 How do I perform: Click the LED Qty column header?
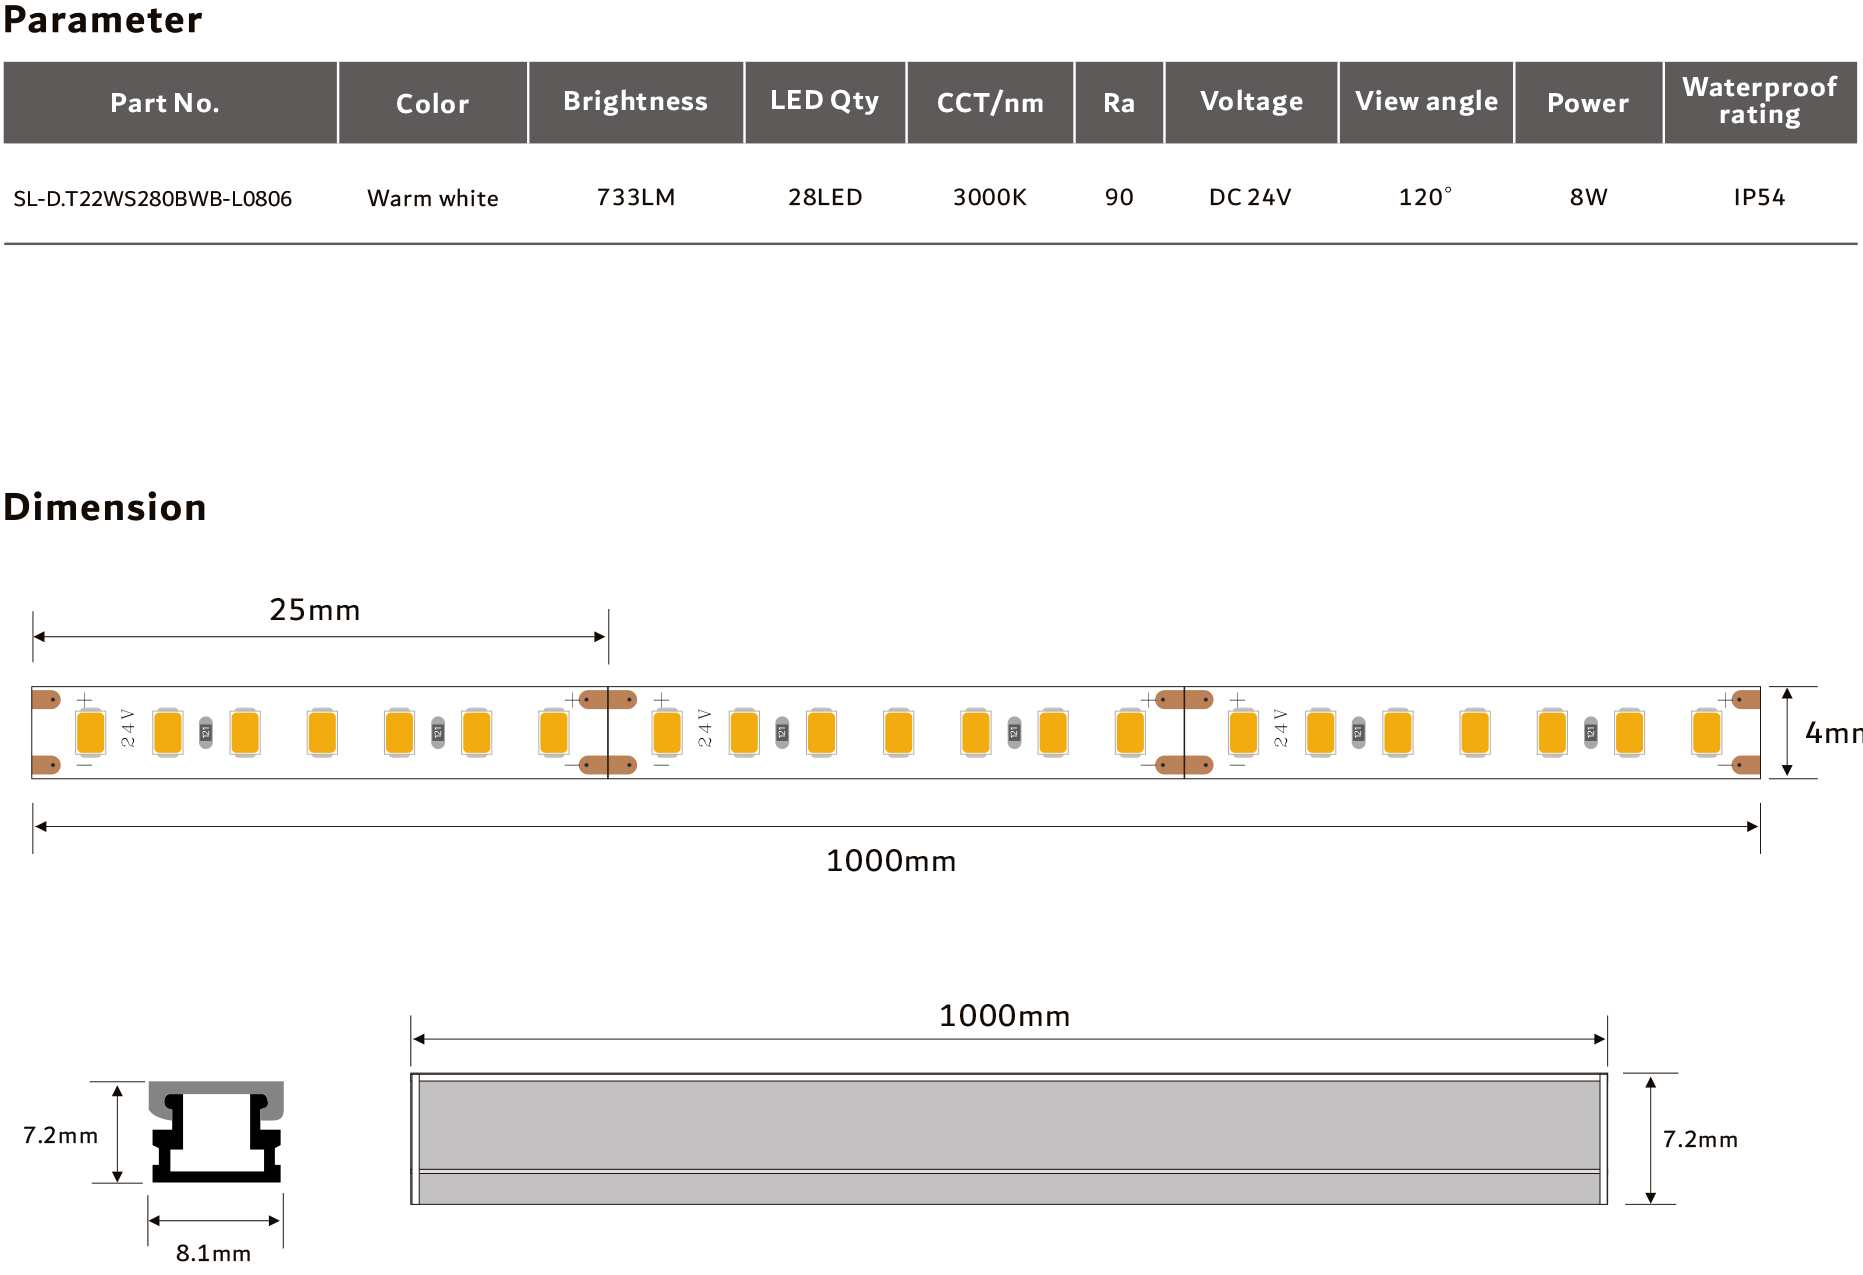[x=824, y=101]
